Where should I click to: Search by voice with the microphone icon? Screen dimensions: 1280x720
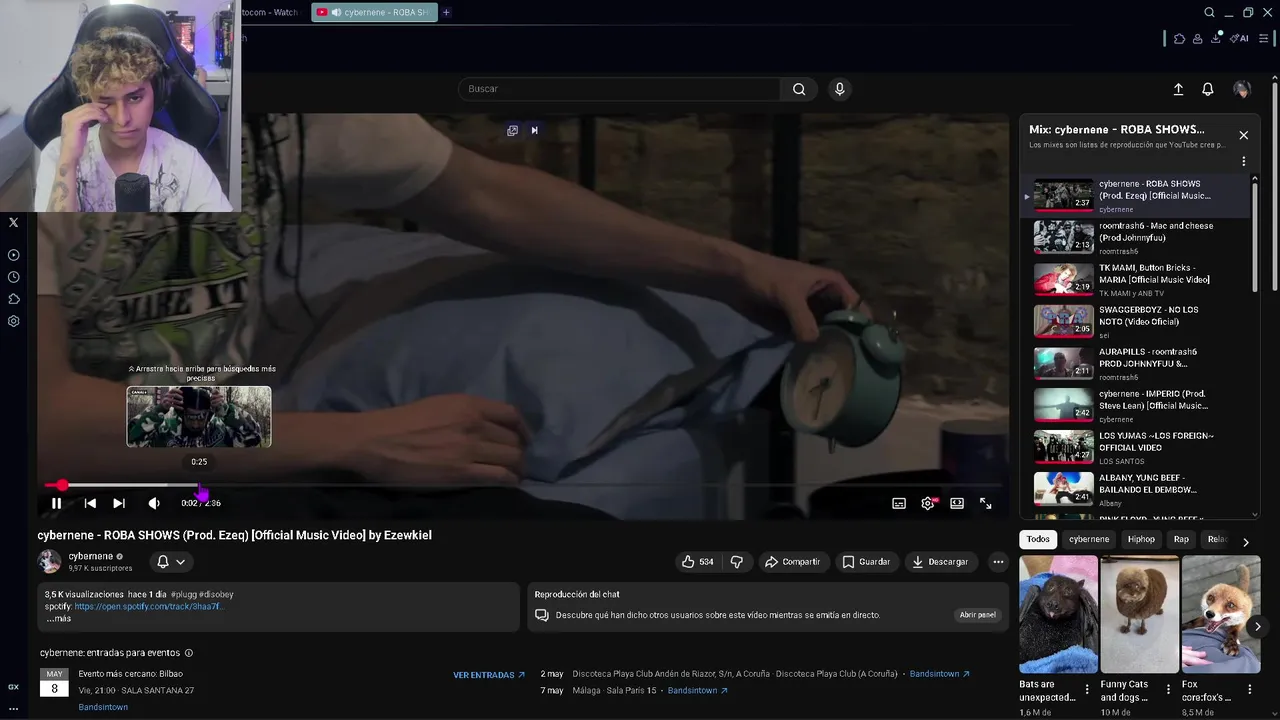tap(840, 89)
